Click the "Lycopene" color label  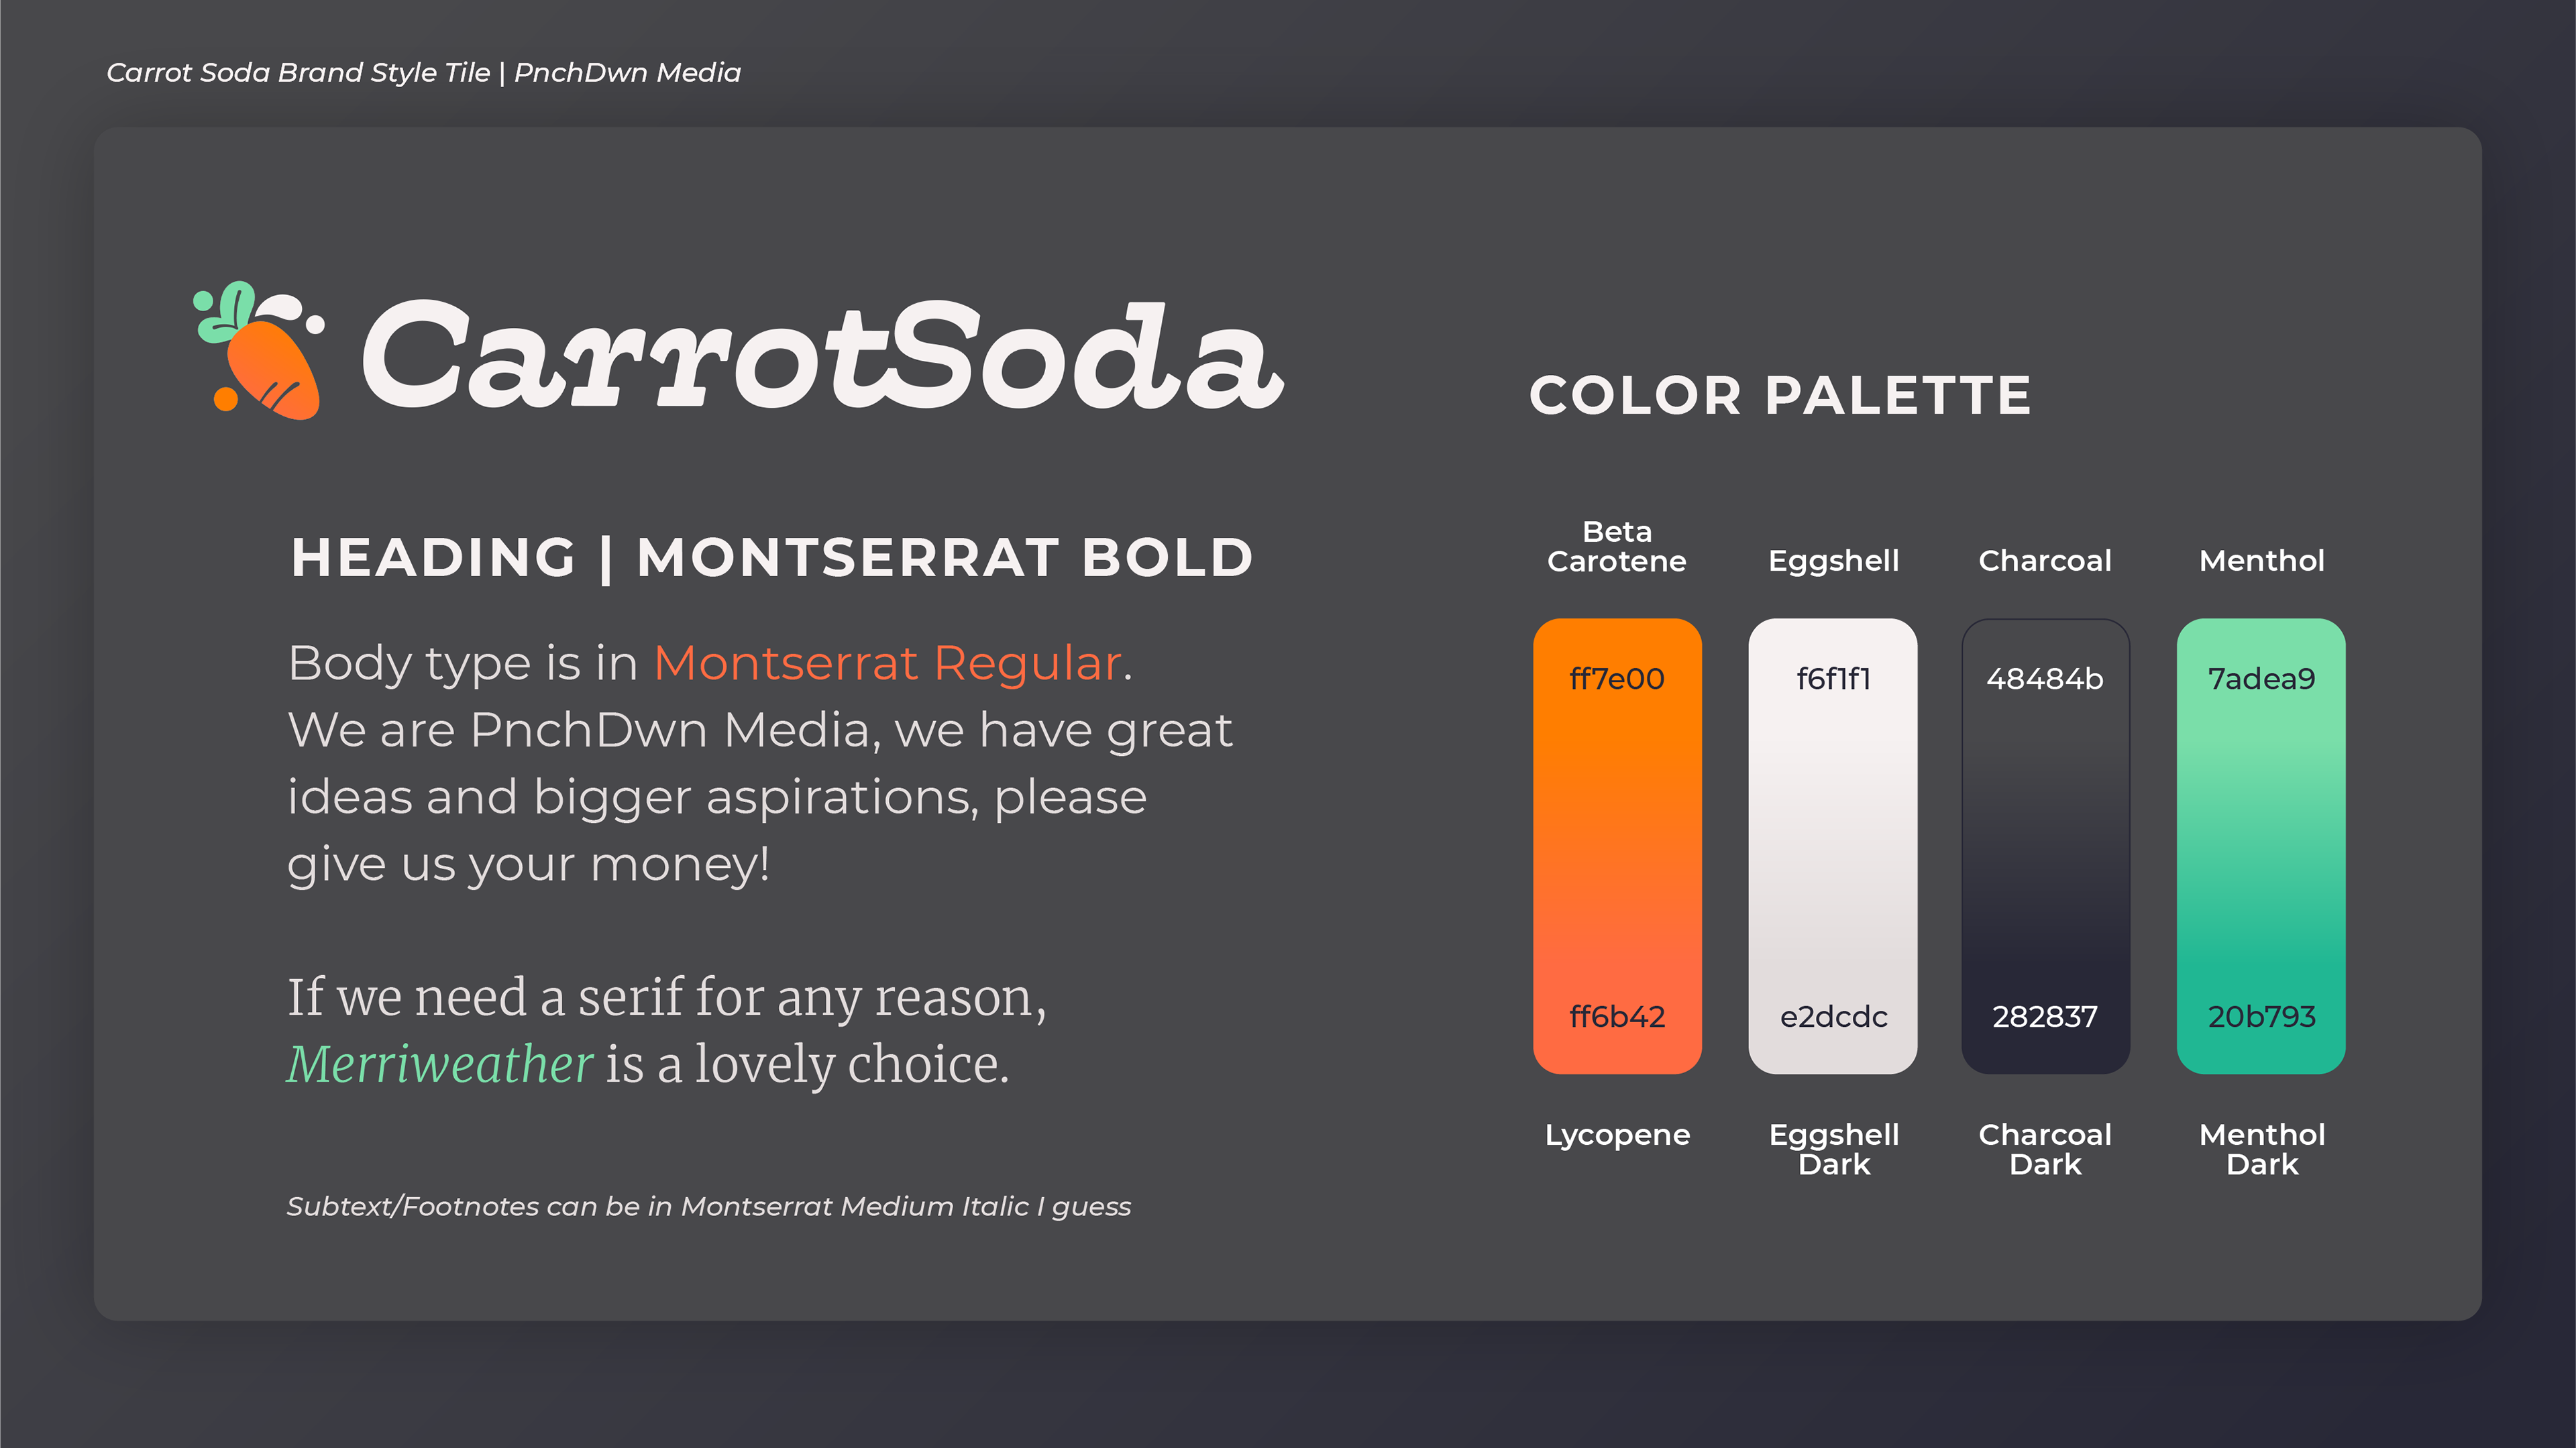1617,1135
